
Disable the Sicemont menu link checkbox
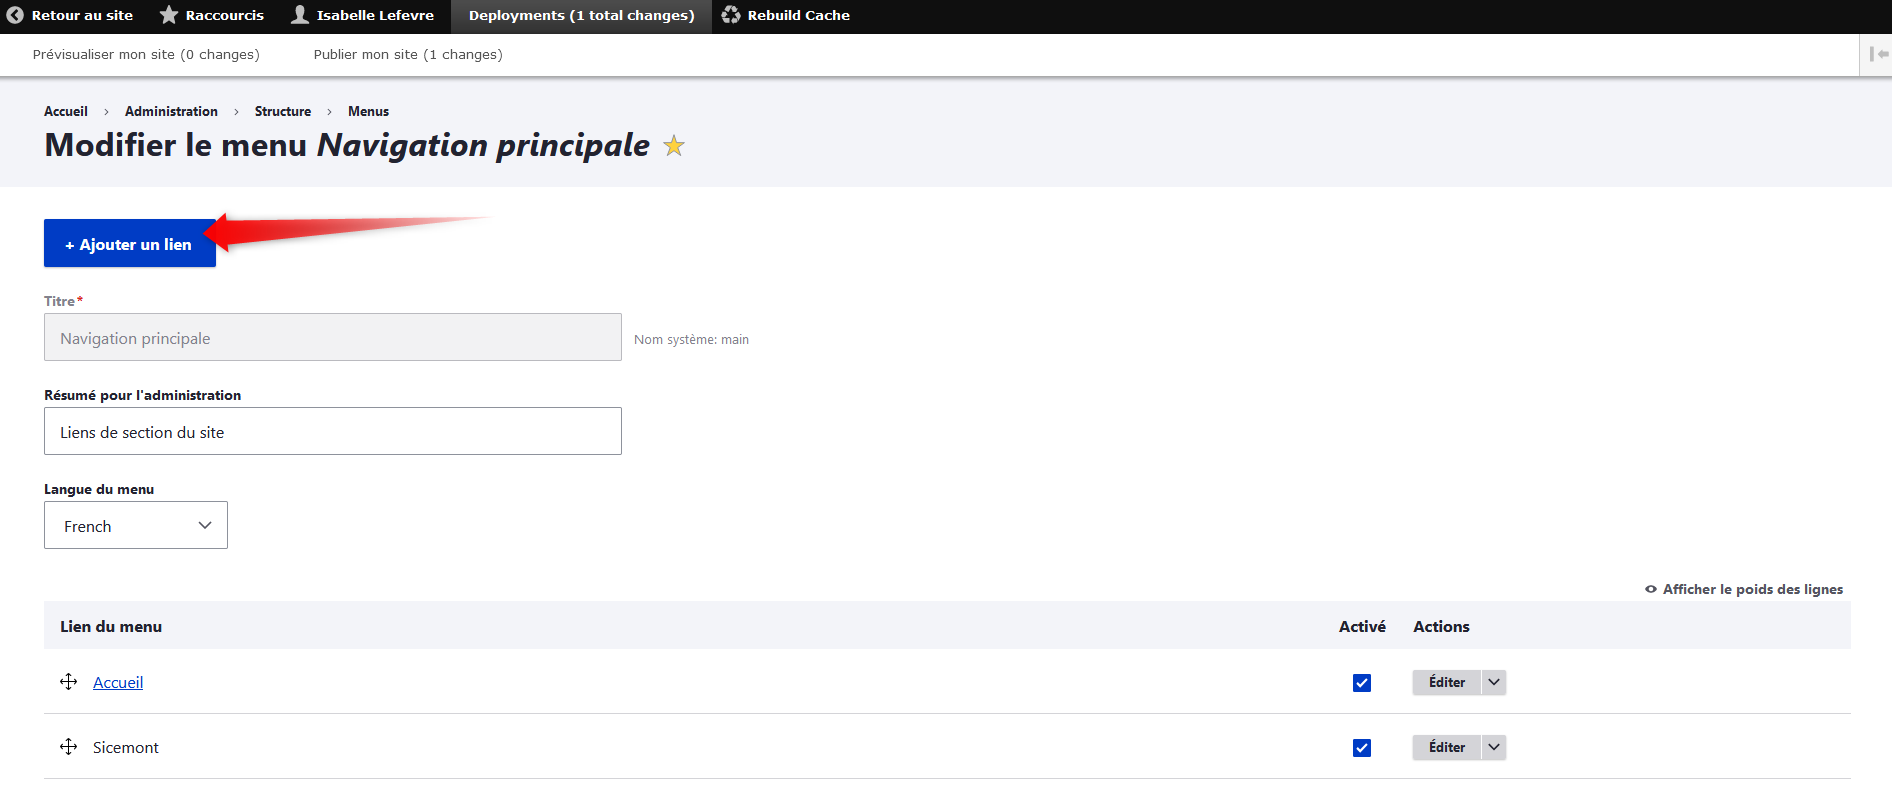pyautogui.click(x=1361, y=748)
